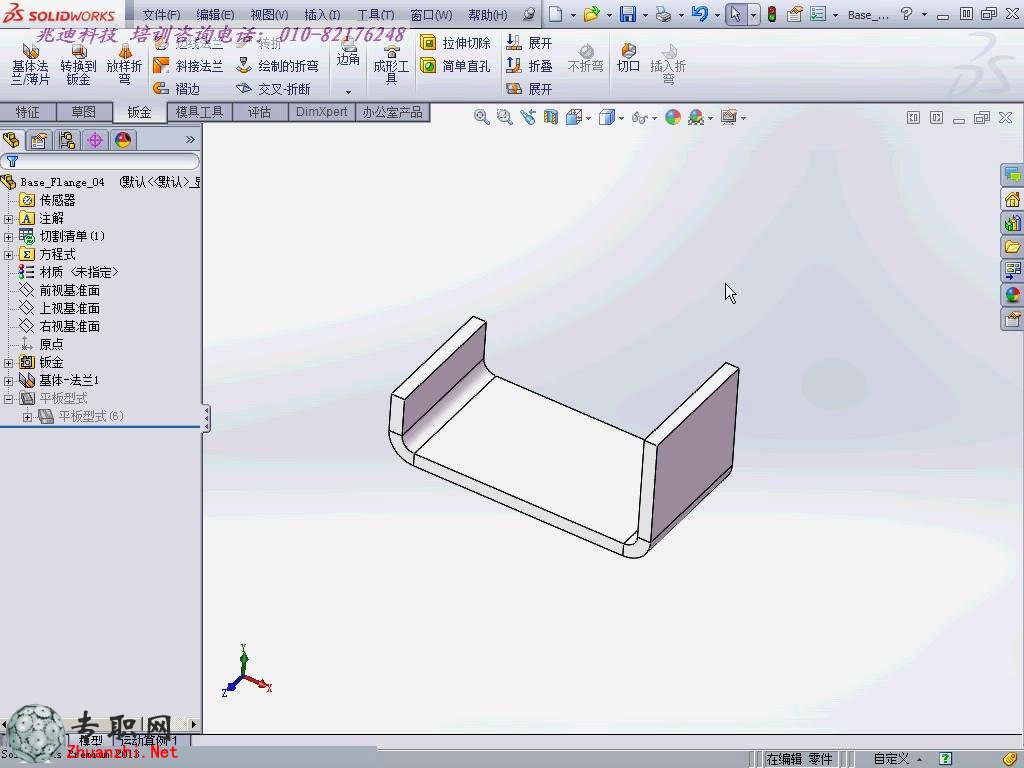1024x768 pixels.
Task: Click the Fold (折叠) tool
Action: point(529,65)
